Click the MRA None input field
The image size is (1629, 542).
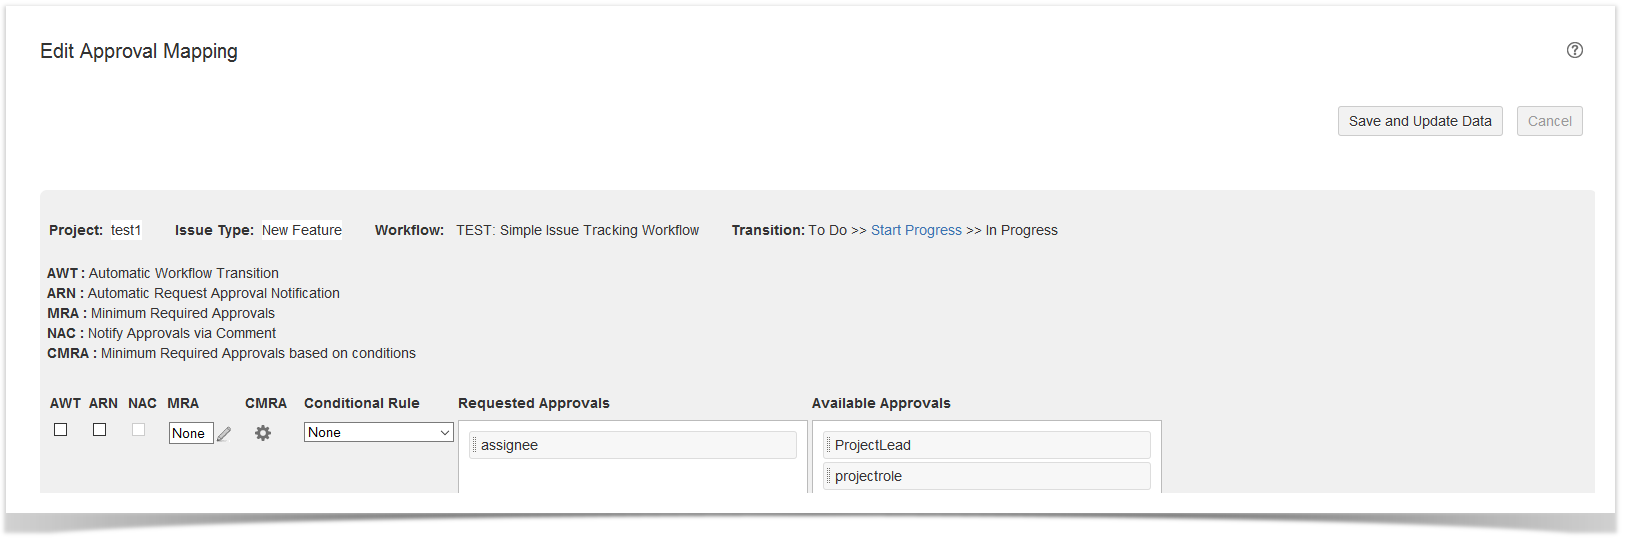[190, 433]
